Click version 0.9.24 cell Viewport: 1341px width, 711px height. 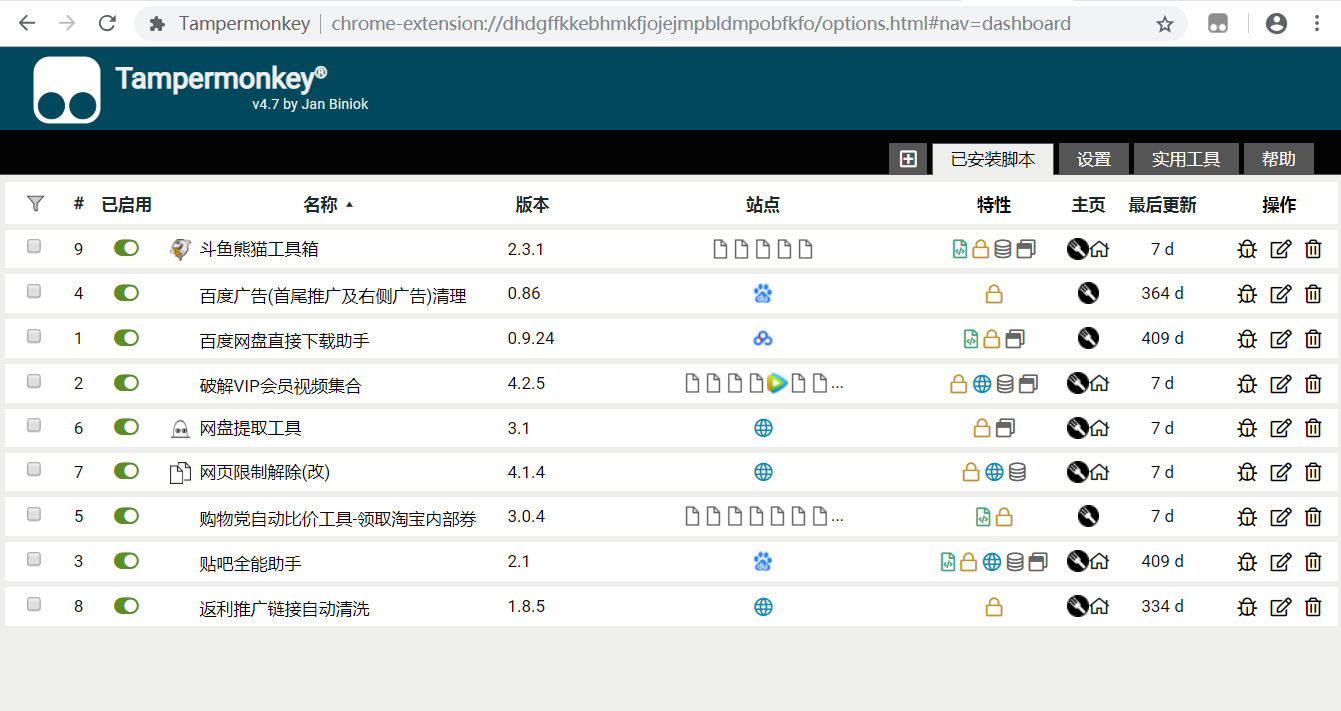point(531,338)
